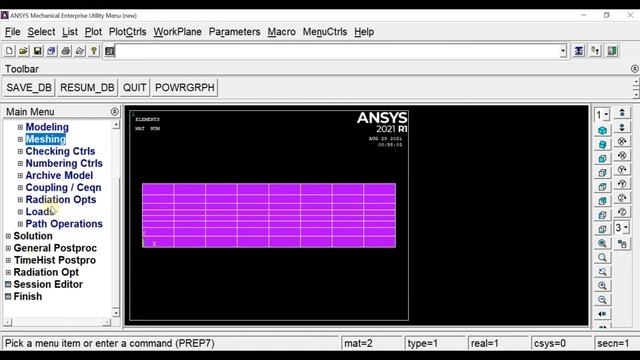
Task: Open ANSYS Help with the yellow key icon
Action: pos(94,51)
